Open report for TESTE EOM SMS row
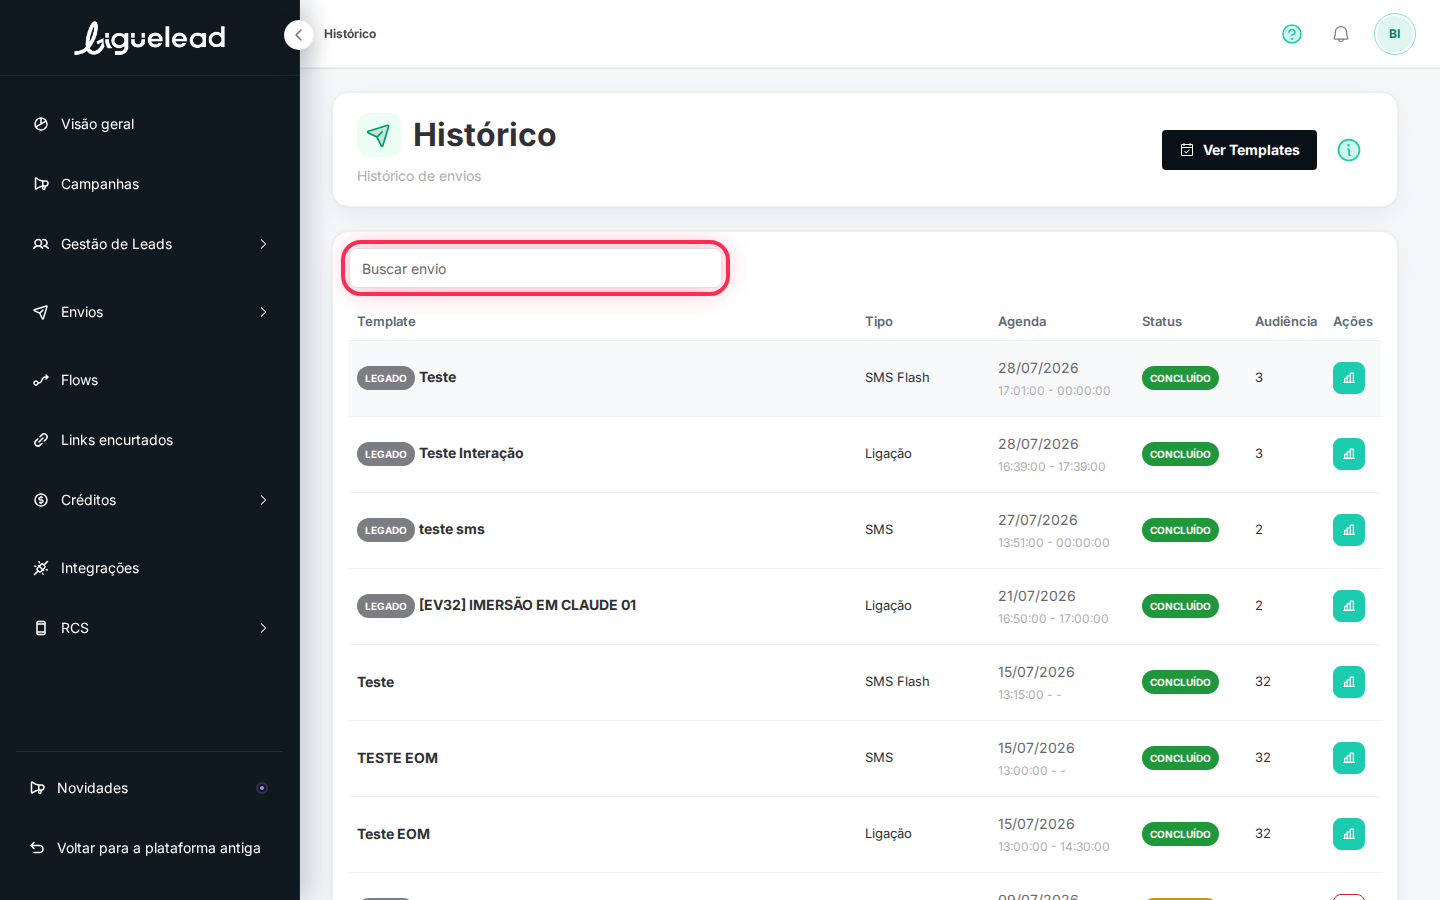 point(1349,758)
